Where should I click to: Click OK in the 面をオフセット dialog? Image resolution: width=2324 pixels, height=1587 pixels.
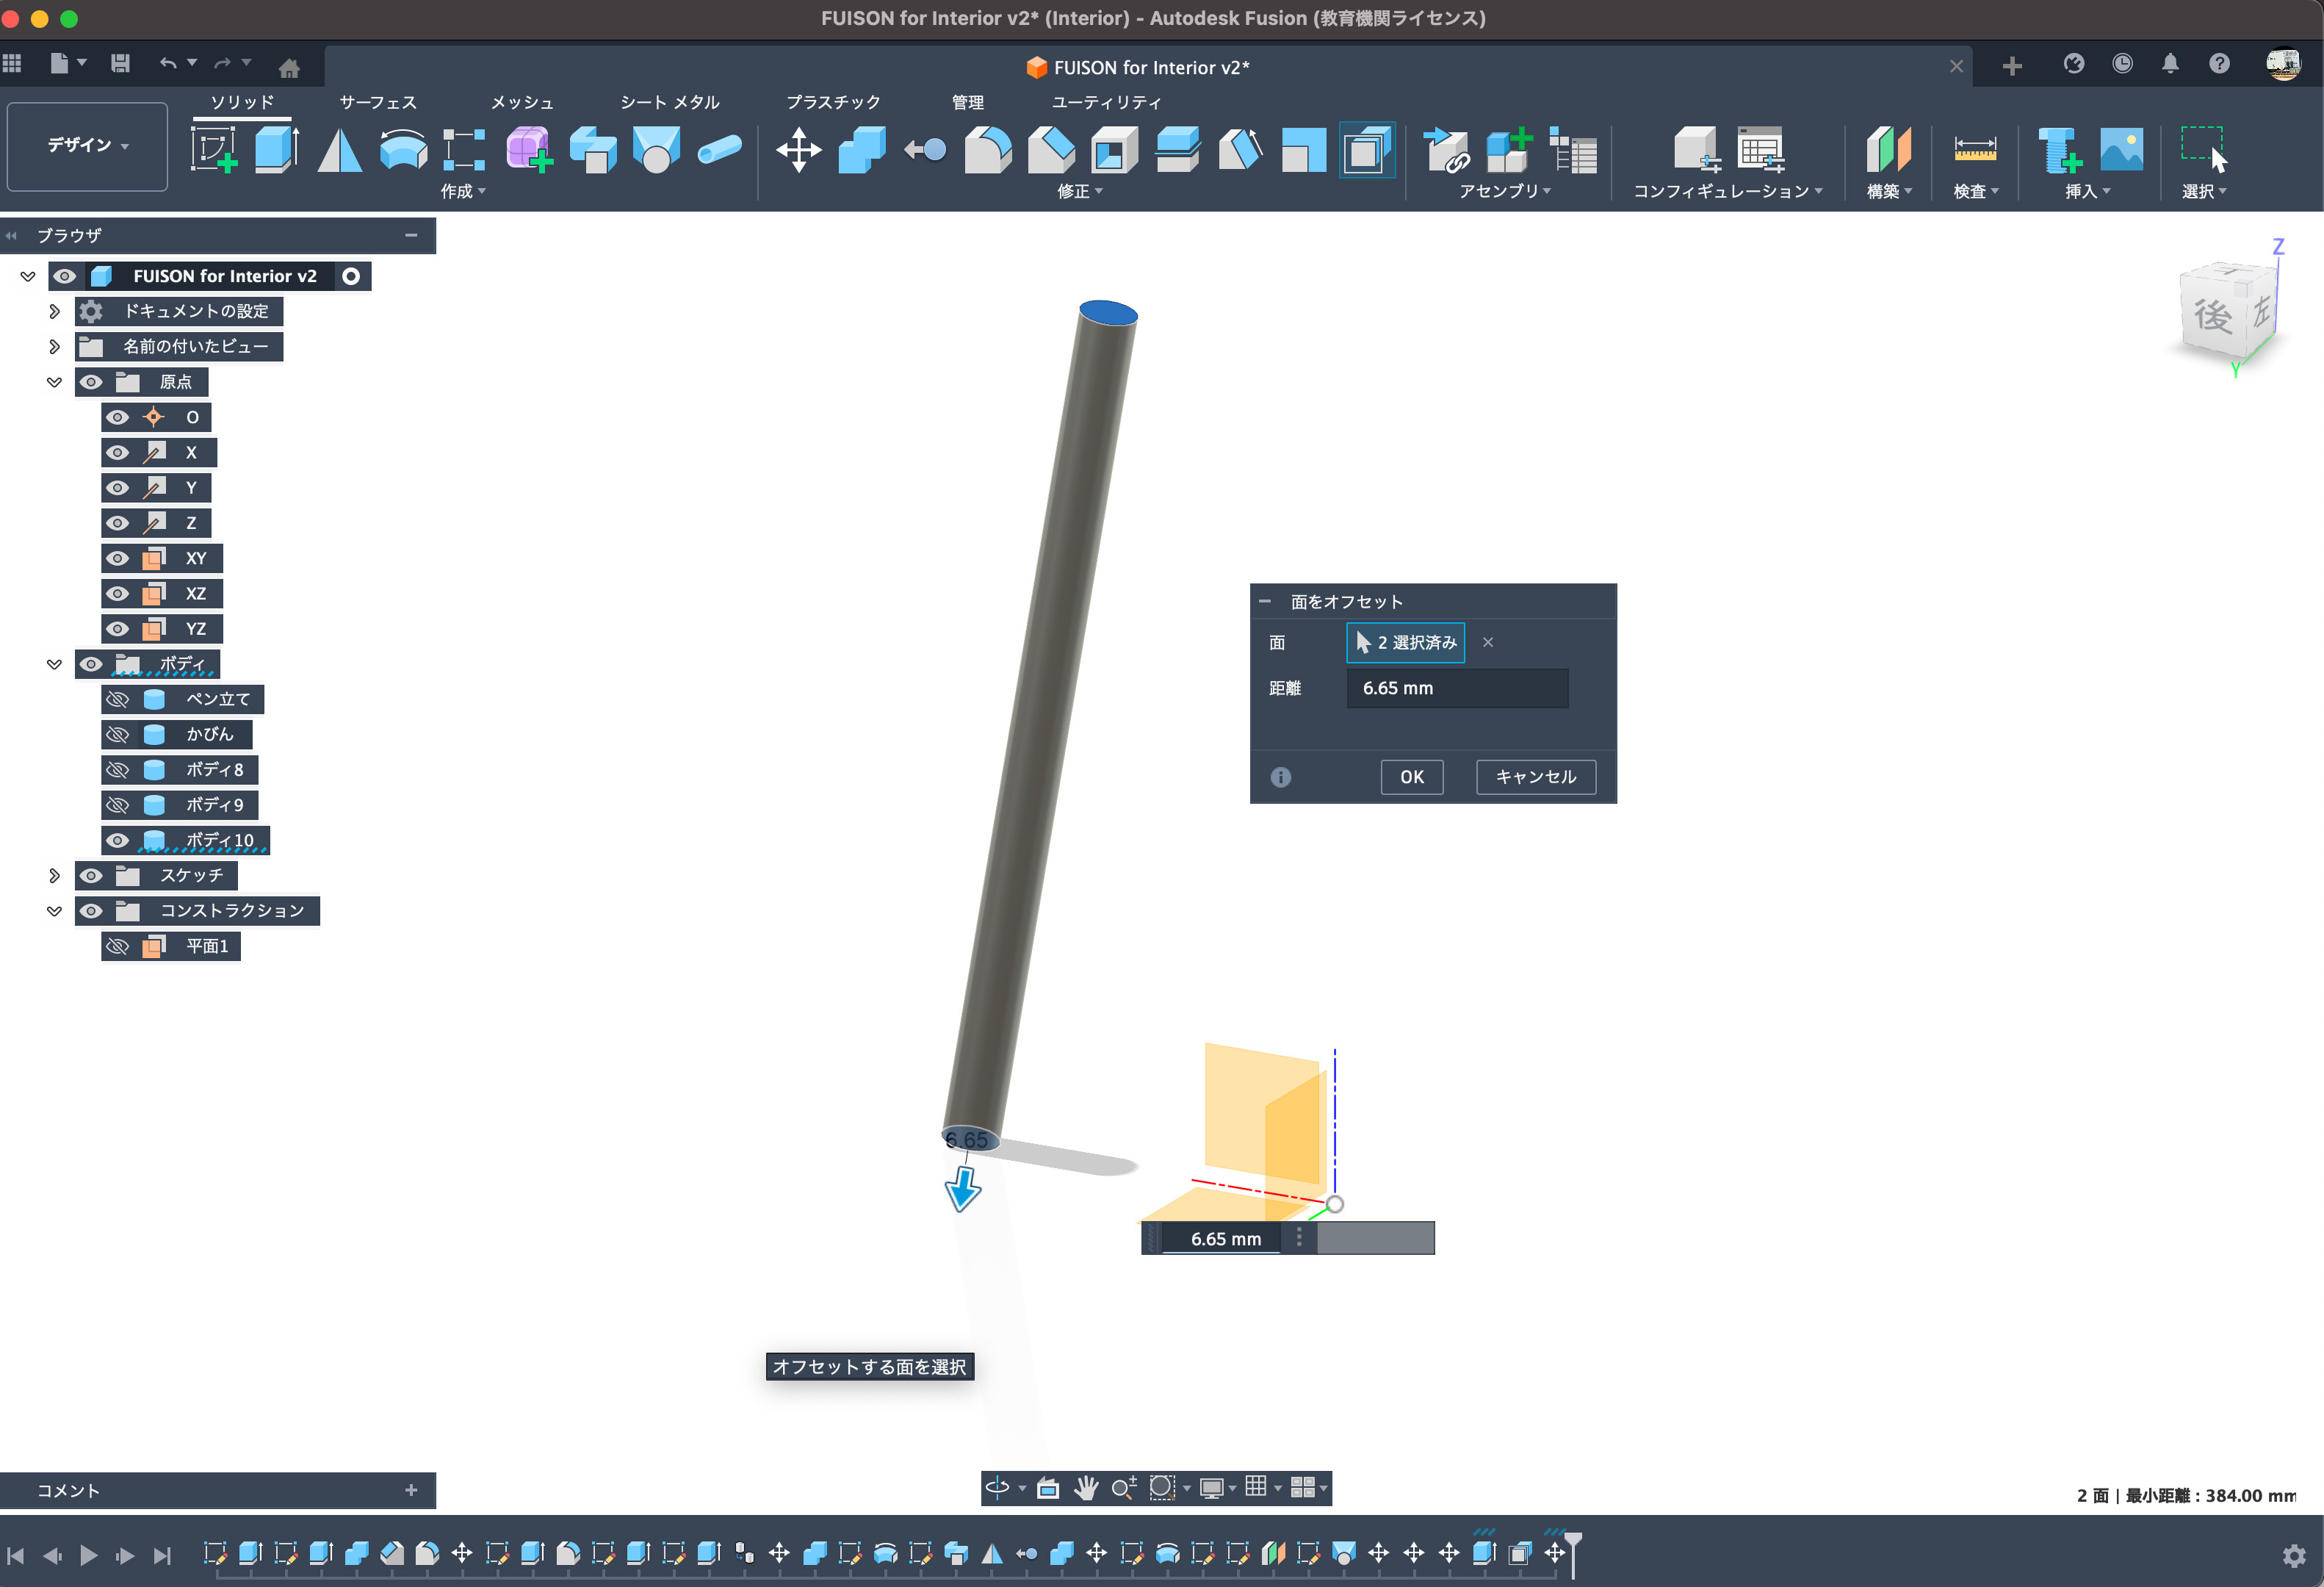click(1411, 777)
